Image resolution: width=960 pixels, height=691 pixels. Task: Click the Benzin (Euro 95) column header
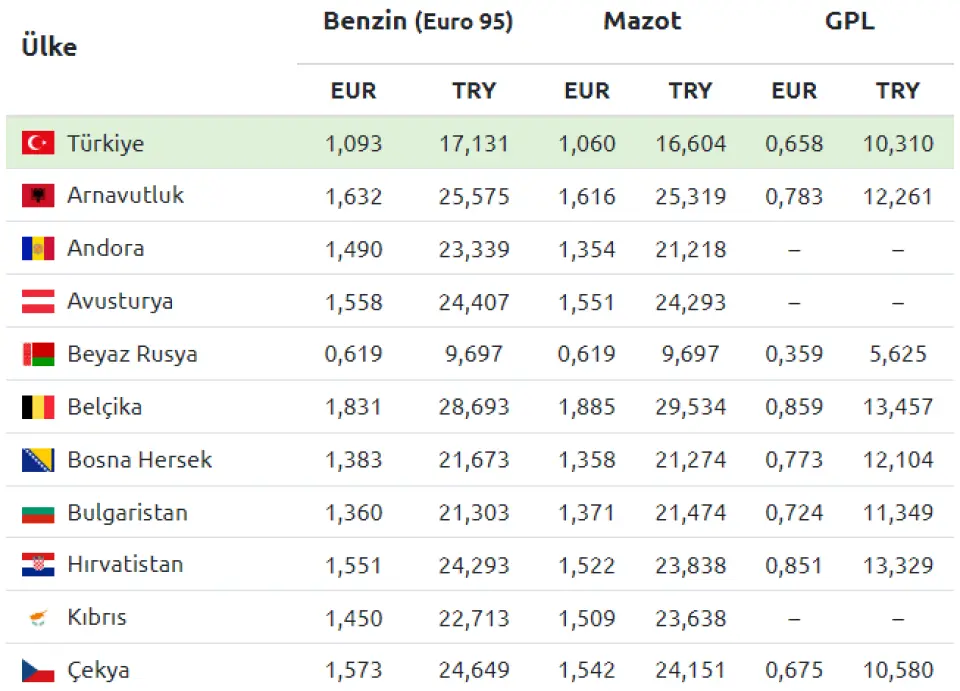[418, 22]
